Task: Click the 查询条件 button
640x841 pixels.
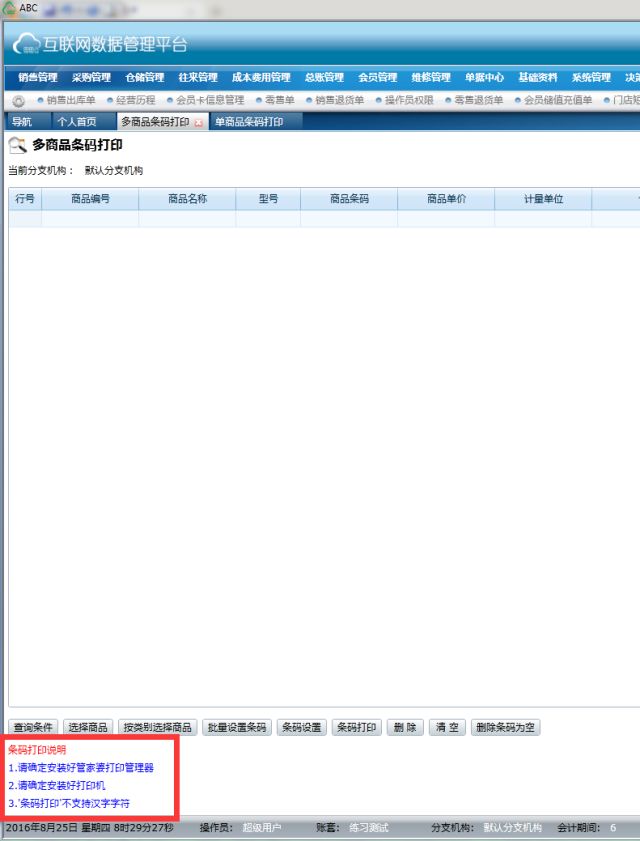Action: (33, 727)
